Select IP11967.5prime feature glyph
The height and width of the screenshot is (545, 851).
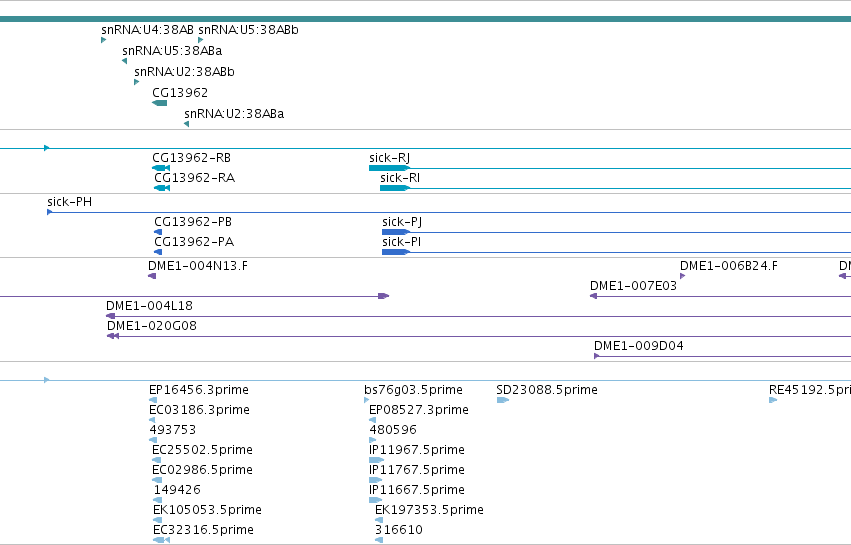[x=376, y=460]
